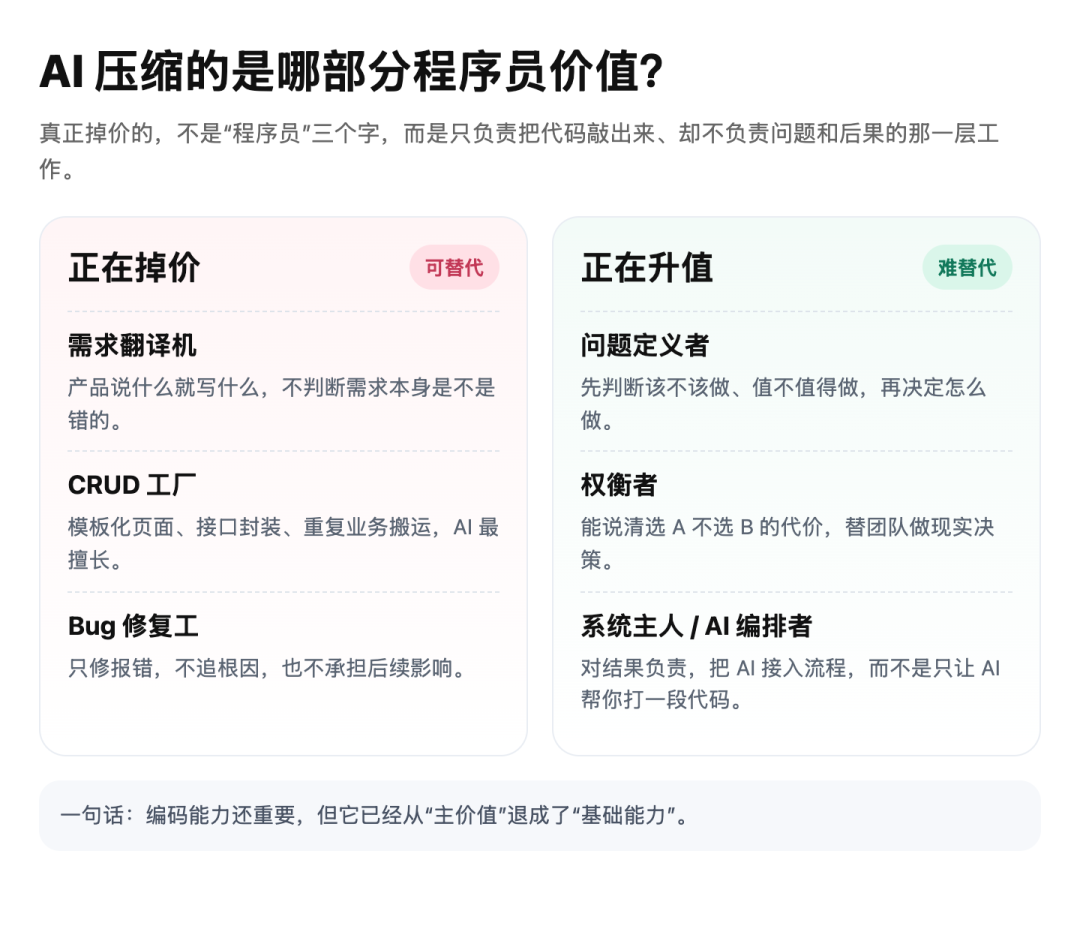
Task: Select the CRUD 工厂 item title
Action: tap(132, 485)
